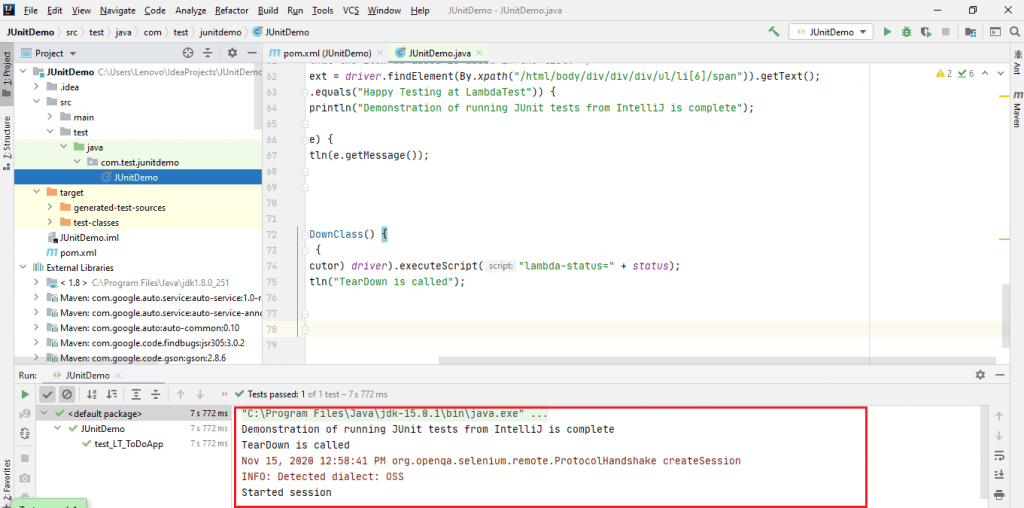Open the Navigate menu
This screenshot has height=508, width=1024.
[118, 10]
